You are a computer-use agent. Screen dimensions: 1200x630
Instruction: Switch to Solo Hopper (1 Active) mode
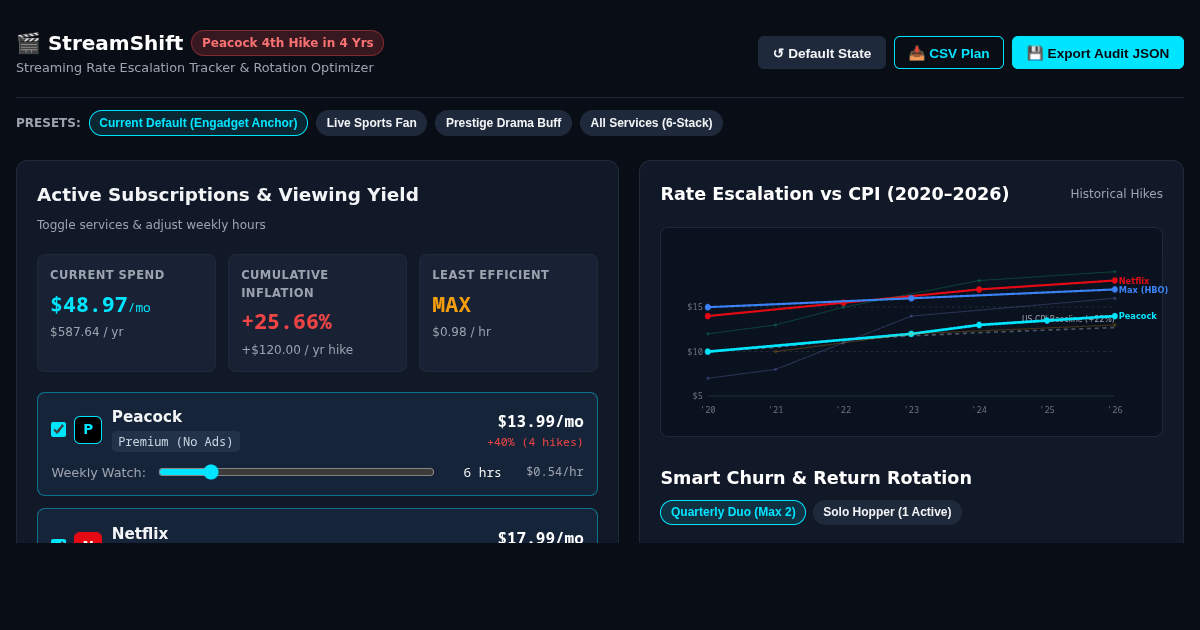[x=887, y=512]
